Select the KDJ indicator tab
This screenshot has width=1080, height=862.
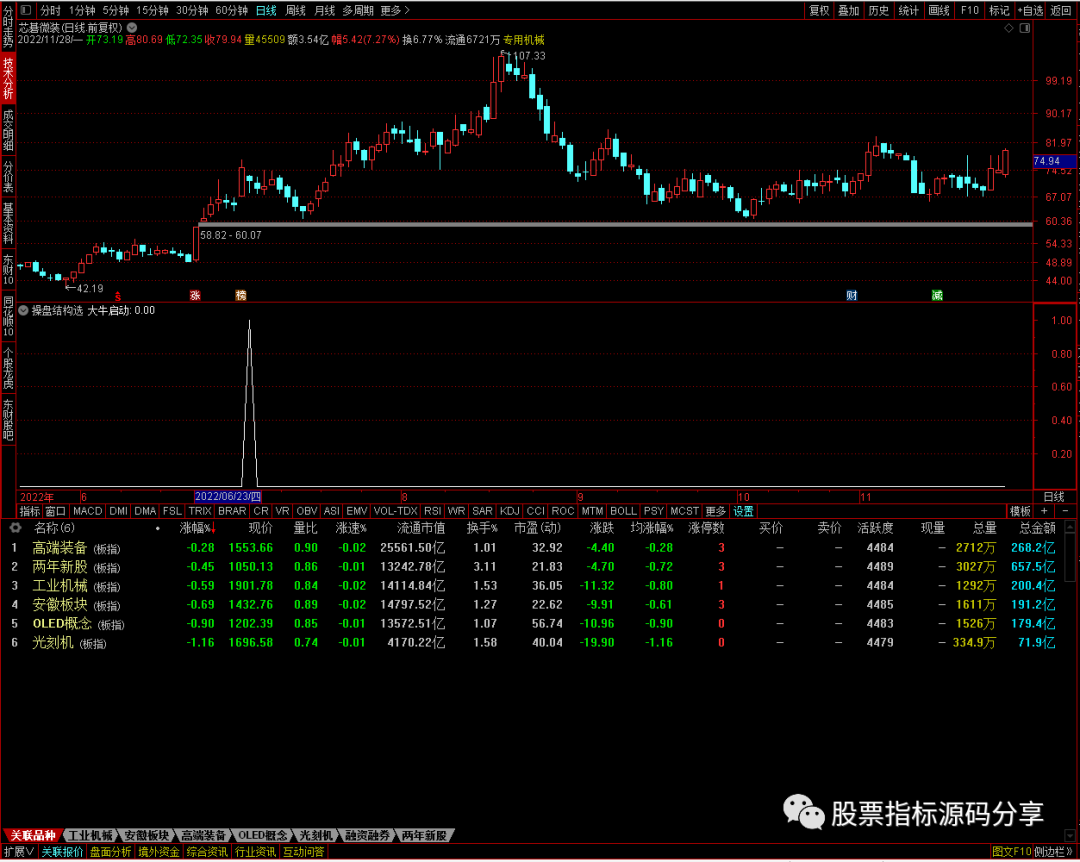pyautogui.click(x=510, y=511)
